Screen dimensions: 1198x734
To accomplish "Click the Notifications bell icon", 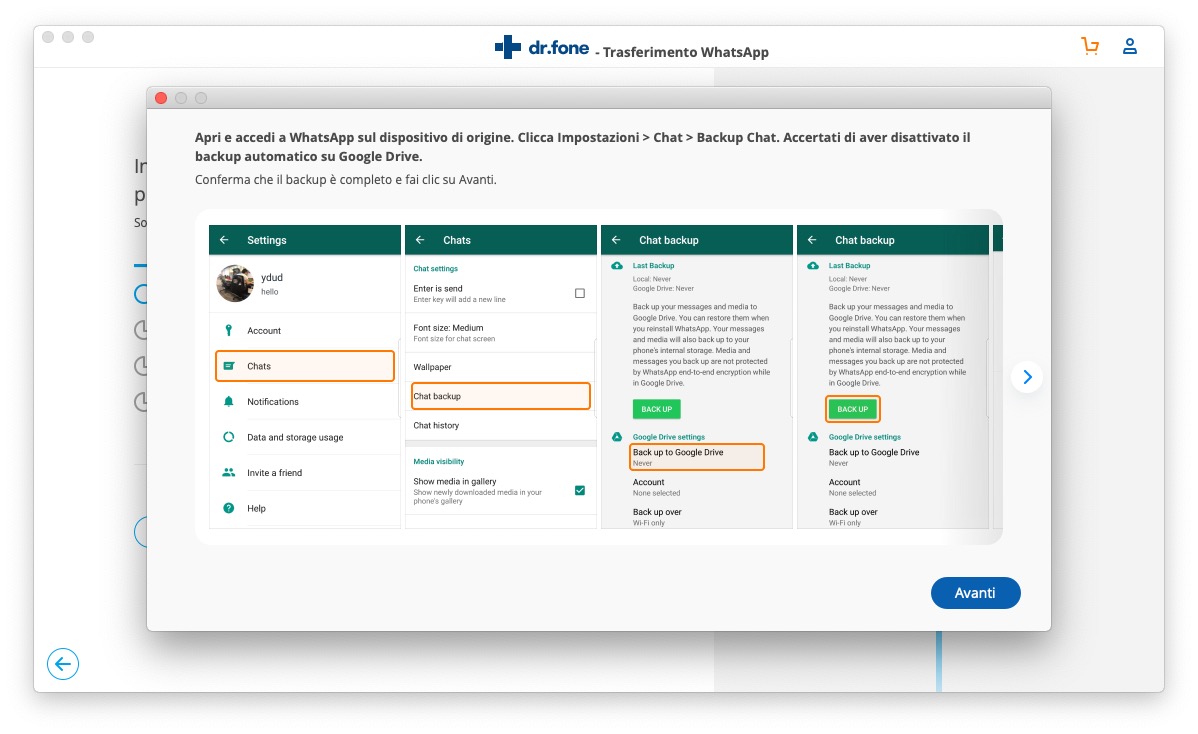I will pyautogui.click(x=228, y=402).
